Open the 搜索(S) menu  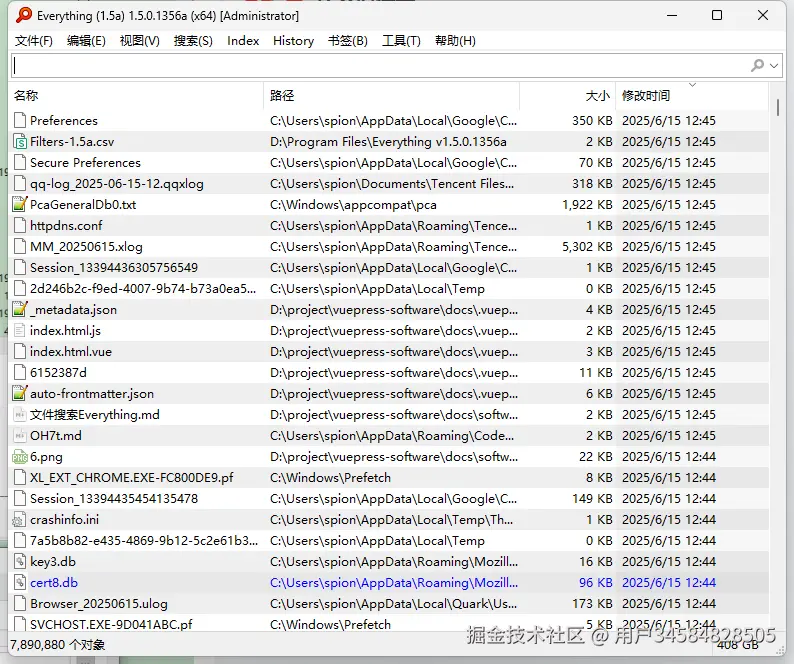point(193,41)
